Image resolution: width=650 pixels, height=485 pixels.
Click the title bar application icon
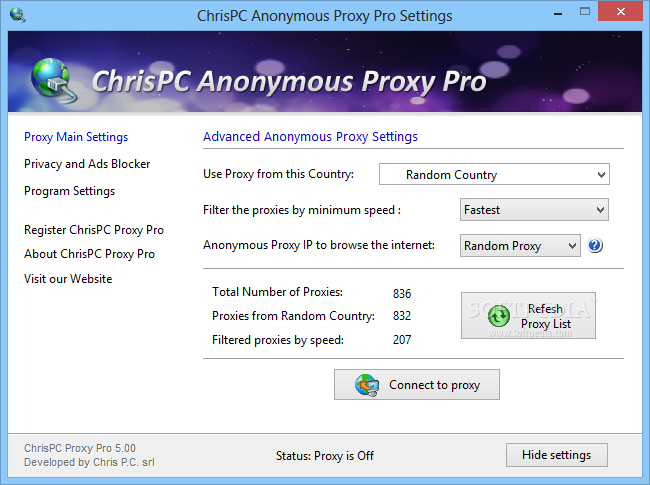(x=17, y=15)
